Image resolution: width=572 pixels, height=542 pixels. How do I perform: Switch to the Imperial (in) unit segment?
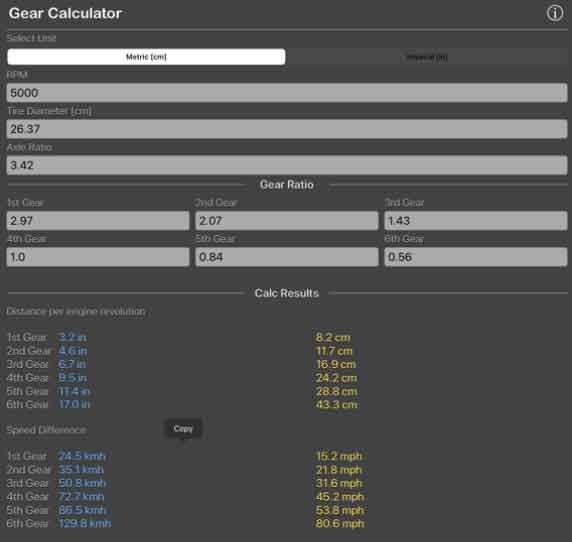pos(427,57)
